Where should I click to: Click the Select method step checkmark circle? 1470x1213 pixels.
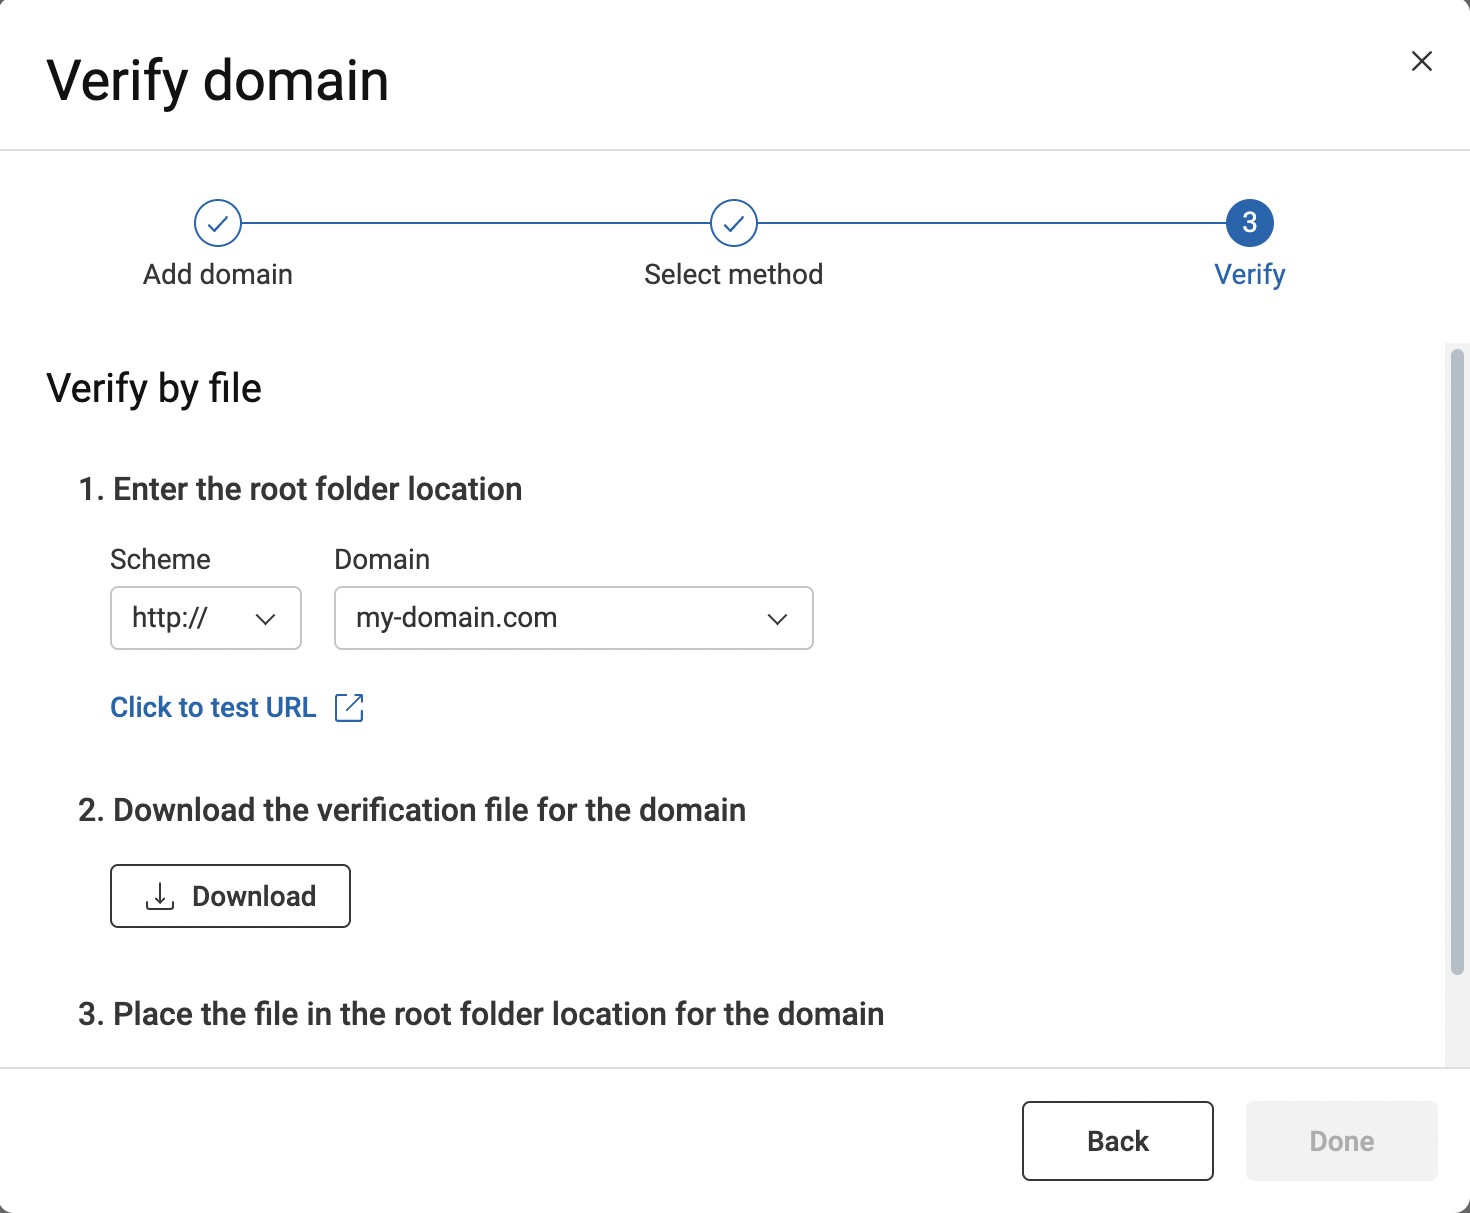733,223
